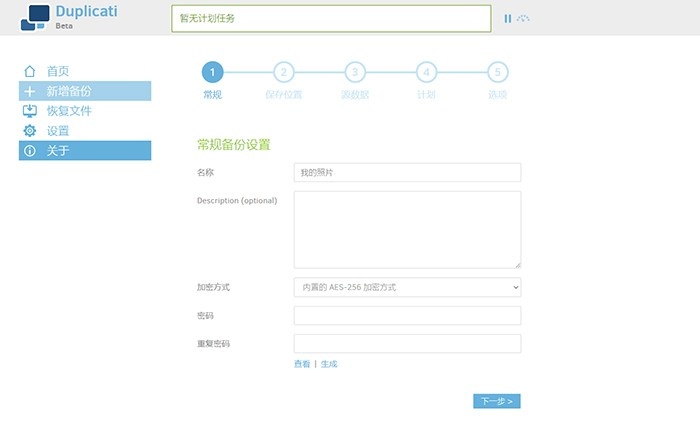Open the 设置 menu item
This screenshot has width=700, height=432.
[85, 131]
